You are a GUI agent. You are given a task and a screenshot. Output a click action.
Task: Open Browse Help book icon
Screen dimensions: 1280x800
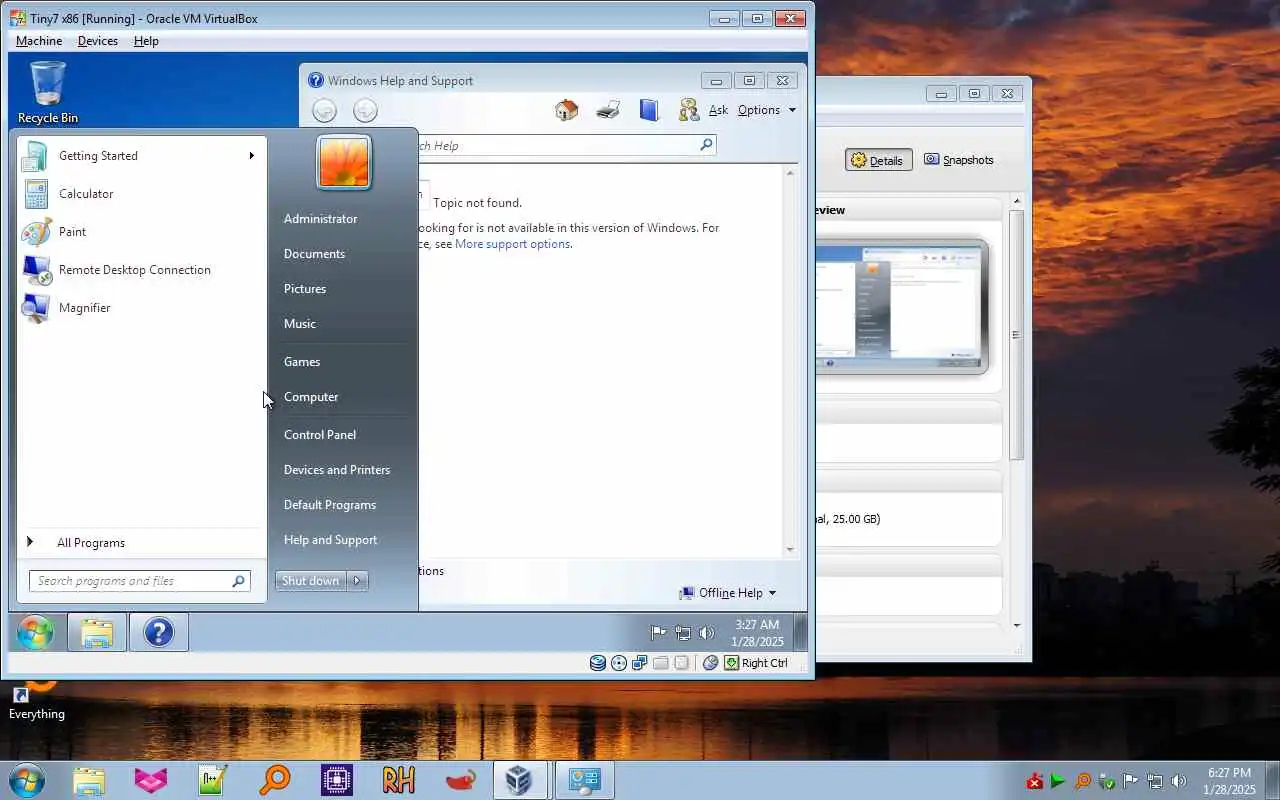[x=649, y=110]
